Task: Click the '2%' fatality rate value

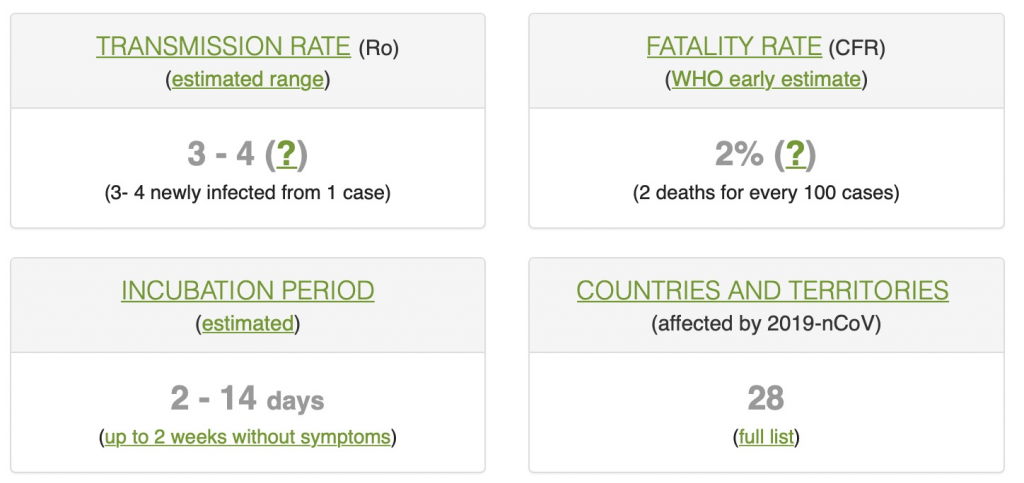Action: (739, 155)
